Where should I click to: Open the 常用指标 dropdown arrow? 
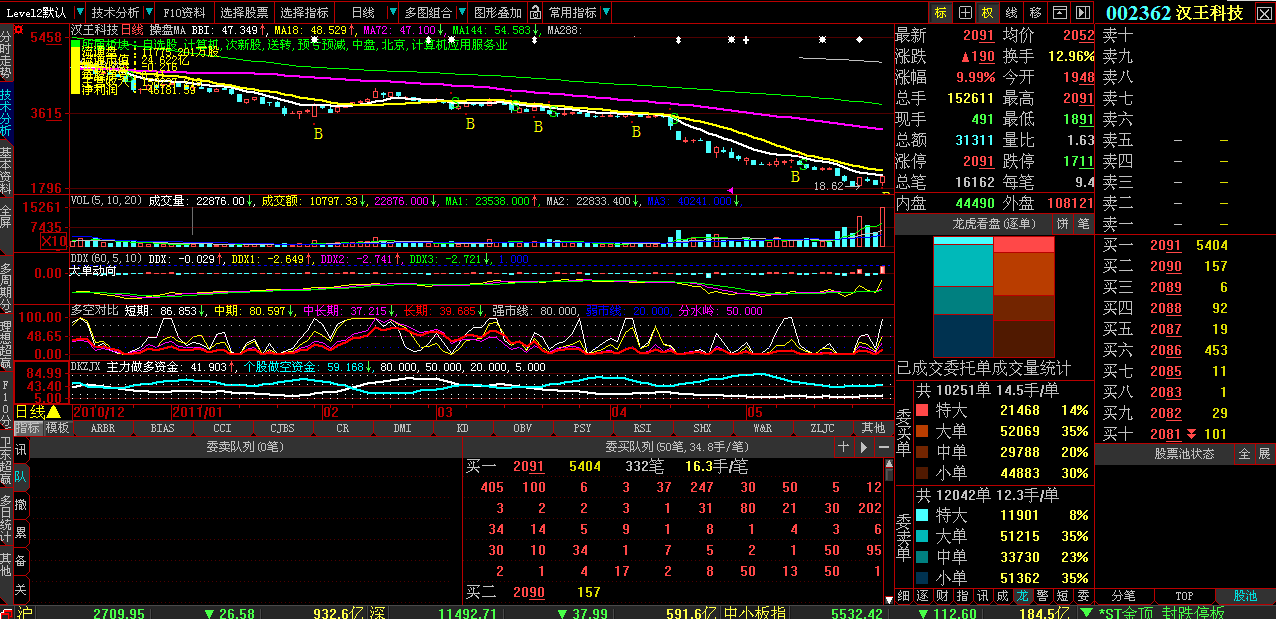(606, 13)
